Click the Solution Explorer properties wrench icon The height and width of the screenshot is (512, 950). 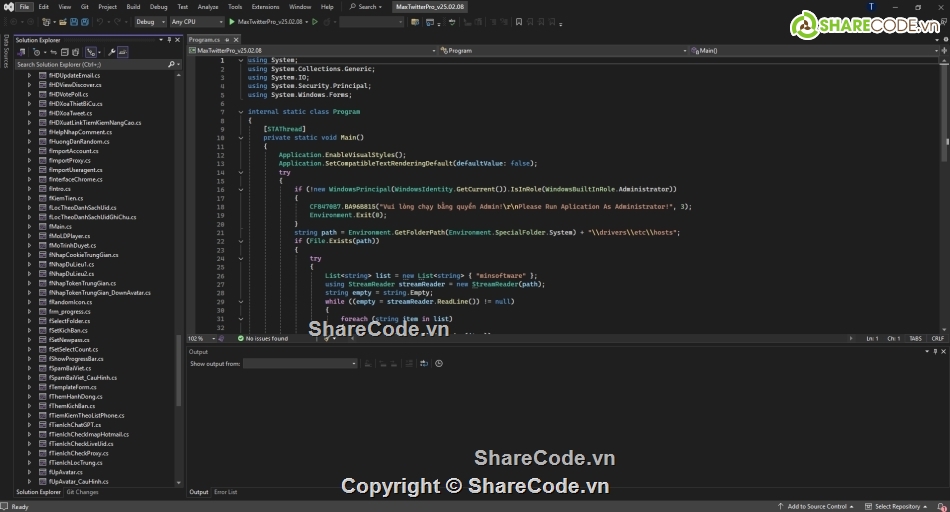tap(111, 52)
